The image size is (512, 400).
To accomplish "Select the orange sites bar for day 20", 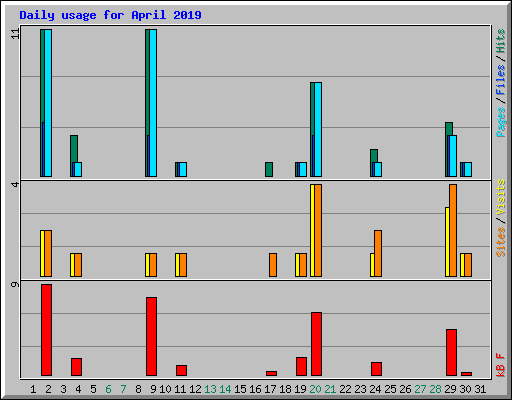I will pos(318,230).
